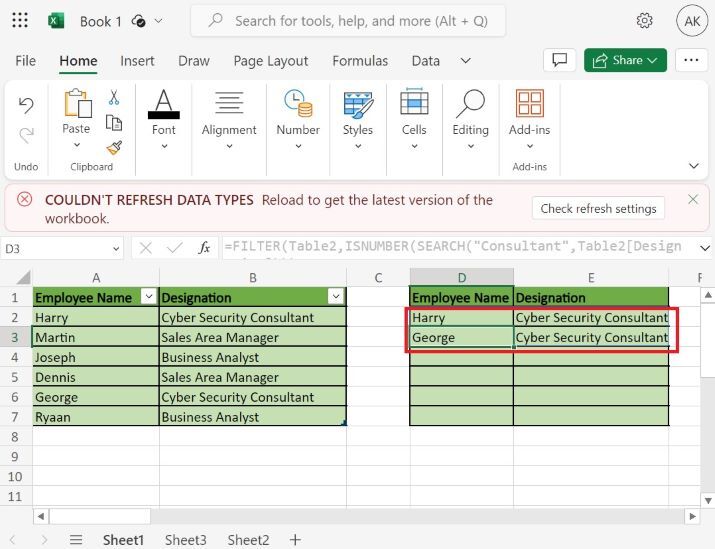Screen dimensions: 715x549
Task: Select the Format Painter brush icon
Action: (x=114, y=147)
